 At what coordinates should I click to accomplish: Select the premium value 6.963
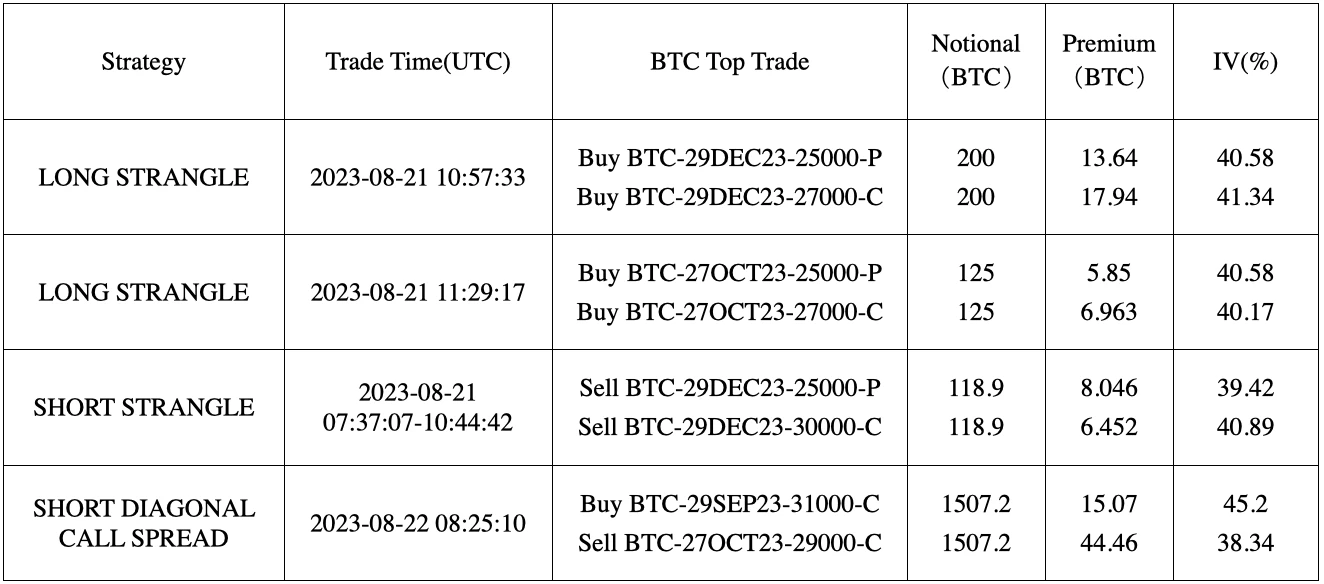(1109, 312)
